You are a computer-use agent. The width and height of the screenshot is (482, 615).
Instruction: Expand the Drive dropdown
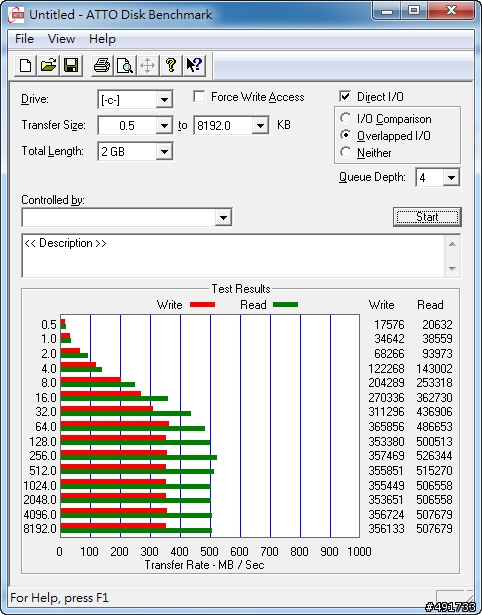(x=164, y=100)
